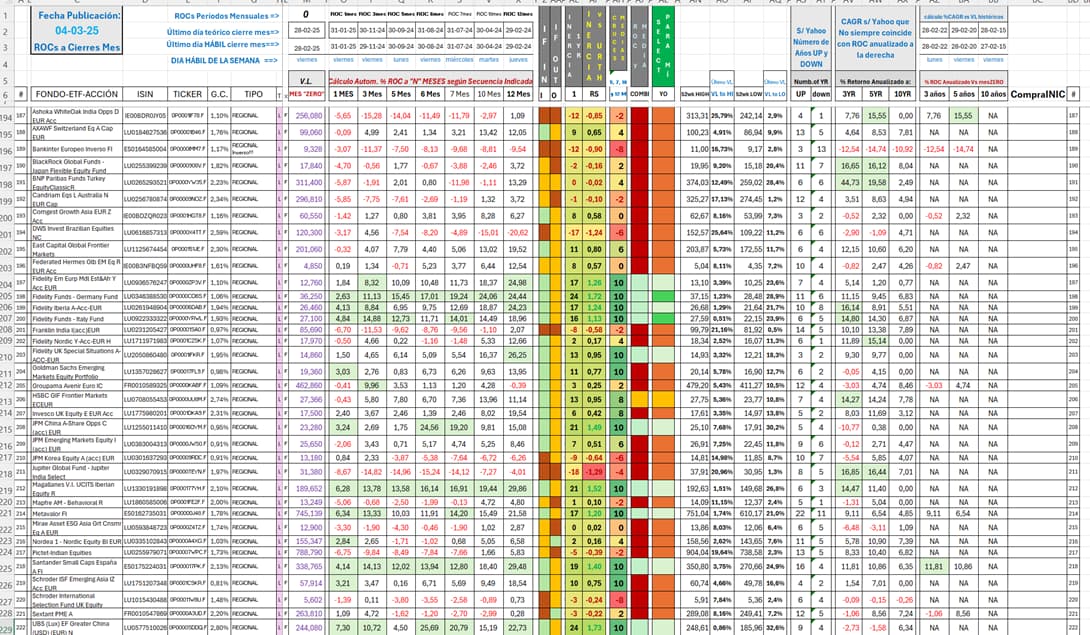1090x635 pixels.
Task: Click the 'TICKER' header cell
Action: click(187, 94)
